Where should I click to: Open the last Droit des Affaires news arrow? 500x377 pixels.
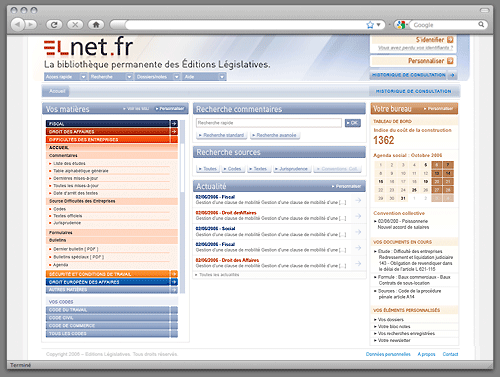[358, 263]
